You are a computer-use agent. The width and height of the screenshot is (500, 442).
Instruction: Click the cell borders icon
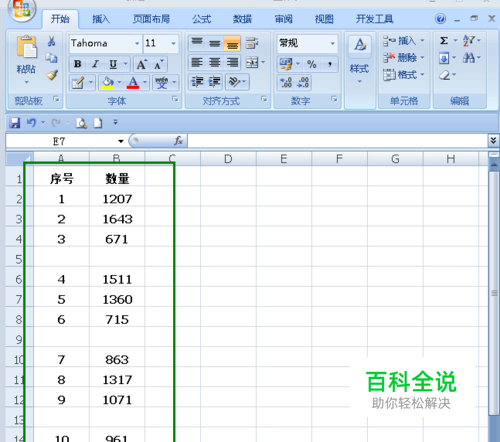[x=78, y=83]
